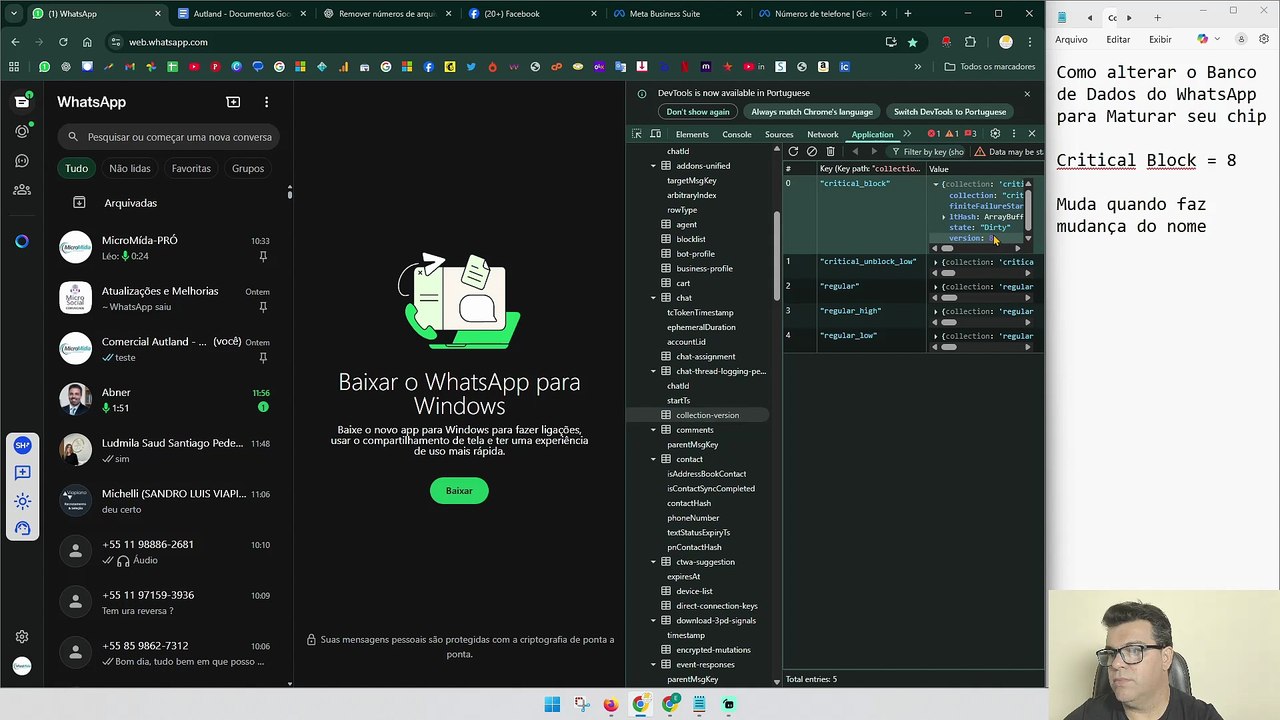Click the browser home button

[x=87, y=42]
